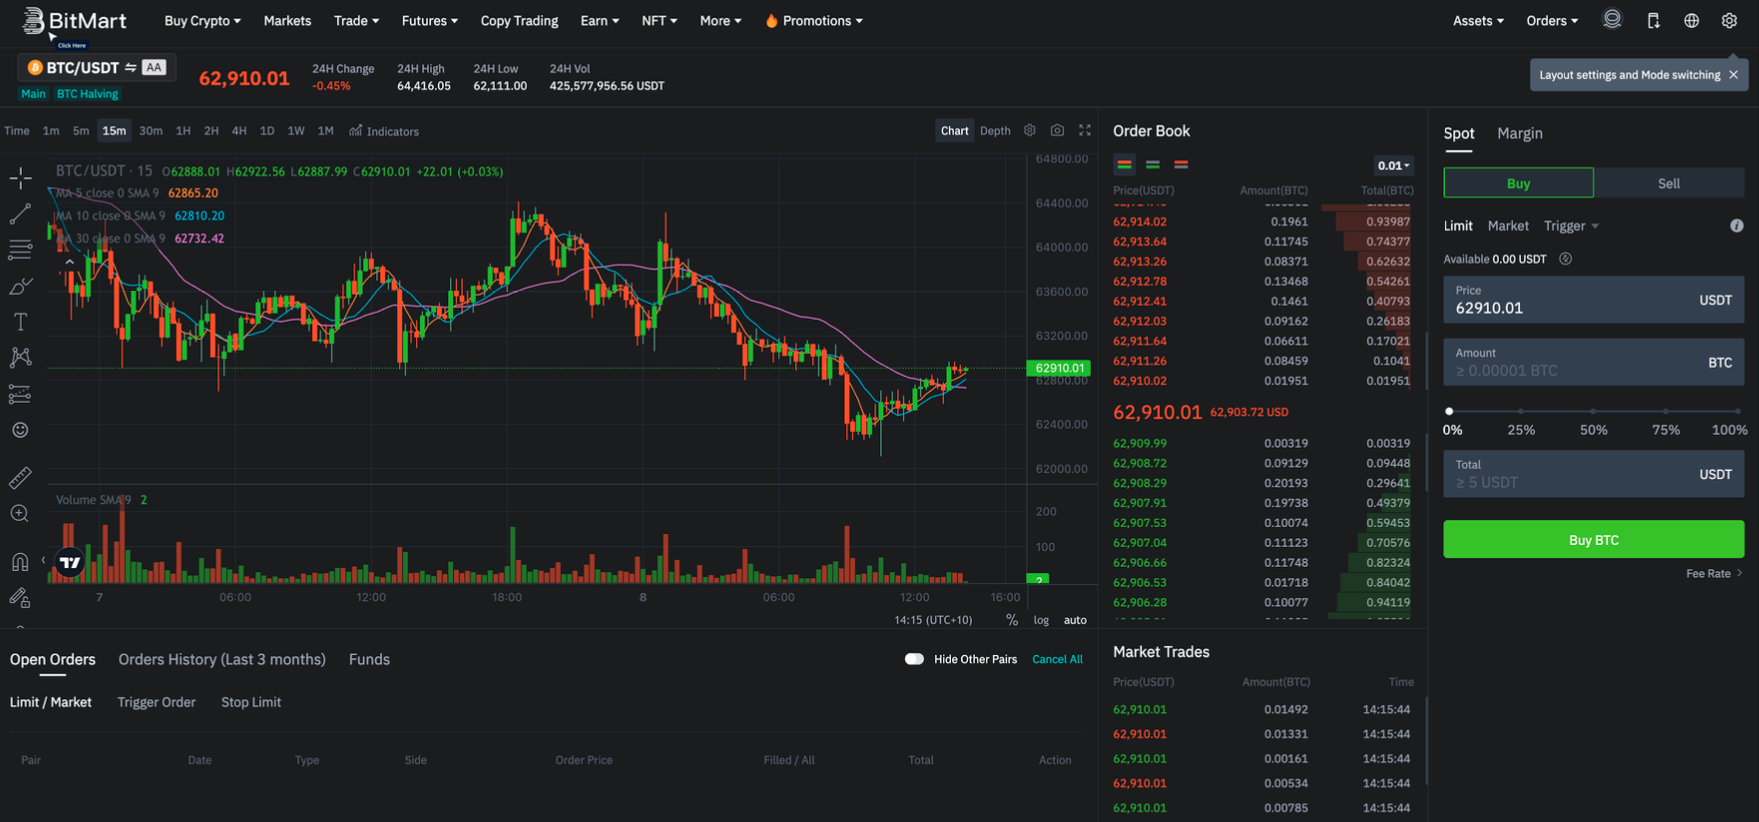Expand the Trade menu
Viewport: 1759px width, 822px height.
(x=356, y=21)
